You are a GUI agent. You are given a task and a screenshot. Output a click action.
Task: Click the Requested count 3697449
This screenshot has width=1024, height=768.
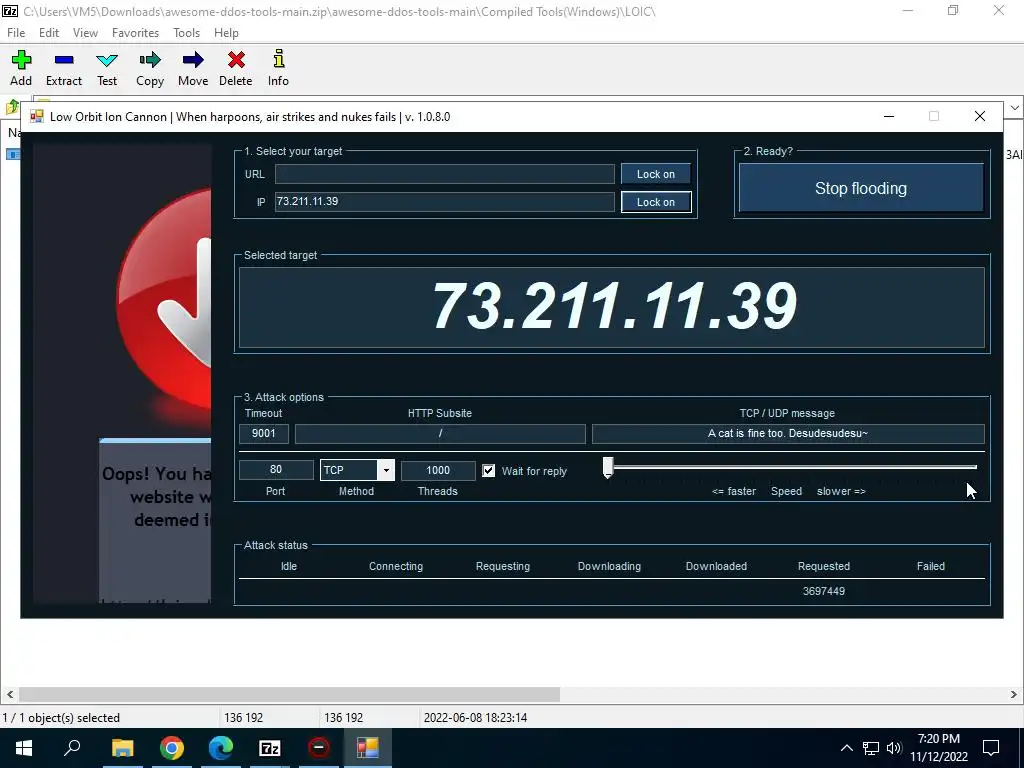[x=824, y=591]
